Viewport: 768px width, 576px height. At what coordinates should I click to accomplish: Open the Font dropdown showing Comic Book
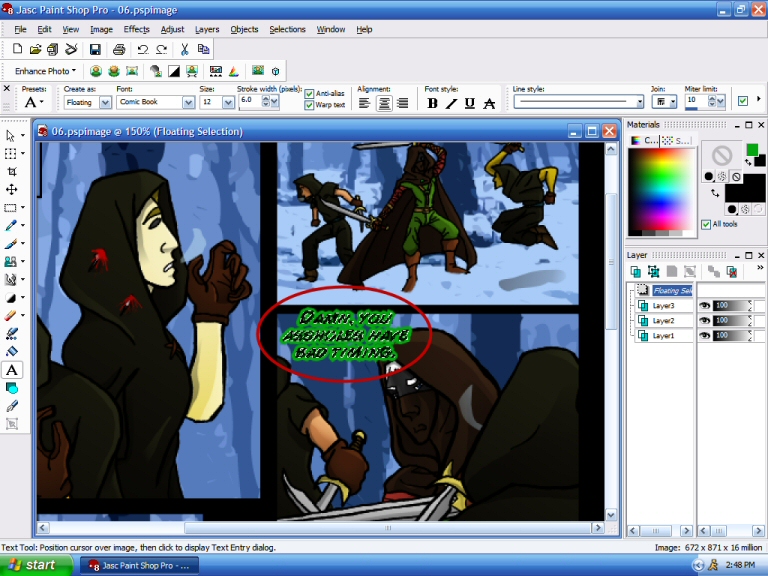click(x=187, y=102)
